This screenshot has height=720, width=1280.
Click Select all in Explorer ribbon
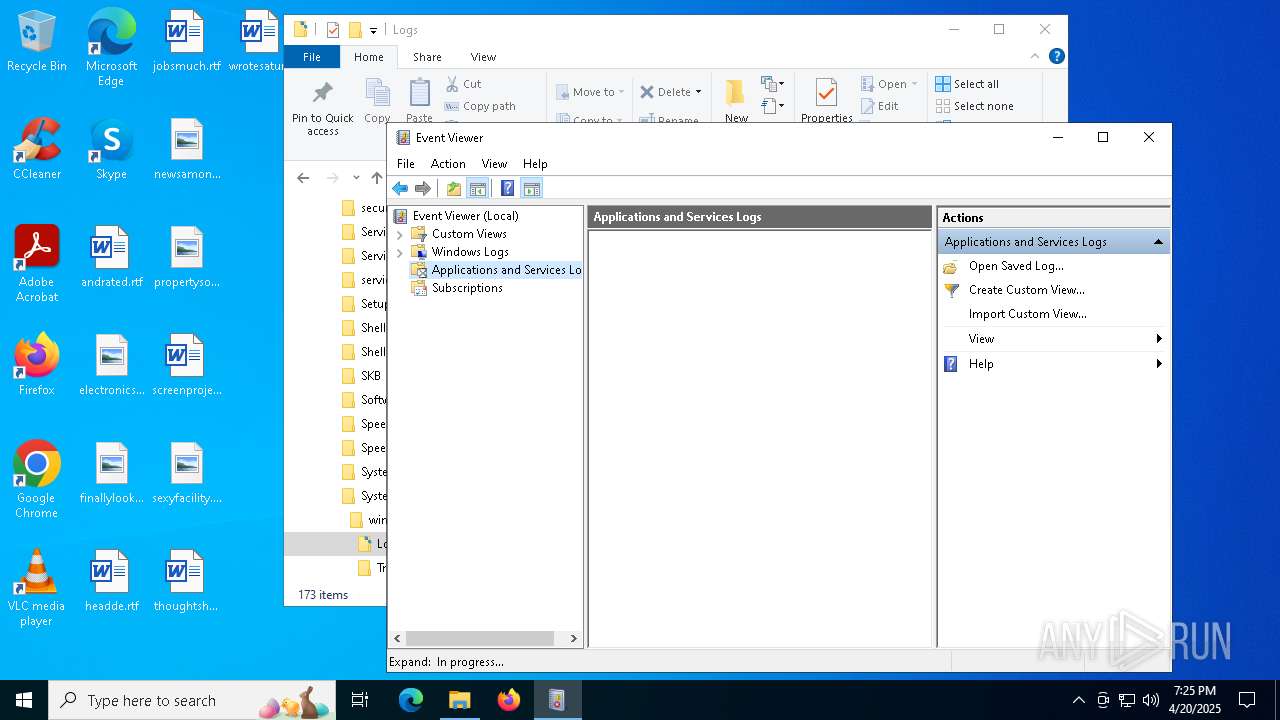(x=967, y=84)
